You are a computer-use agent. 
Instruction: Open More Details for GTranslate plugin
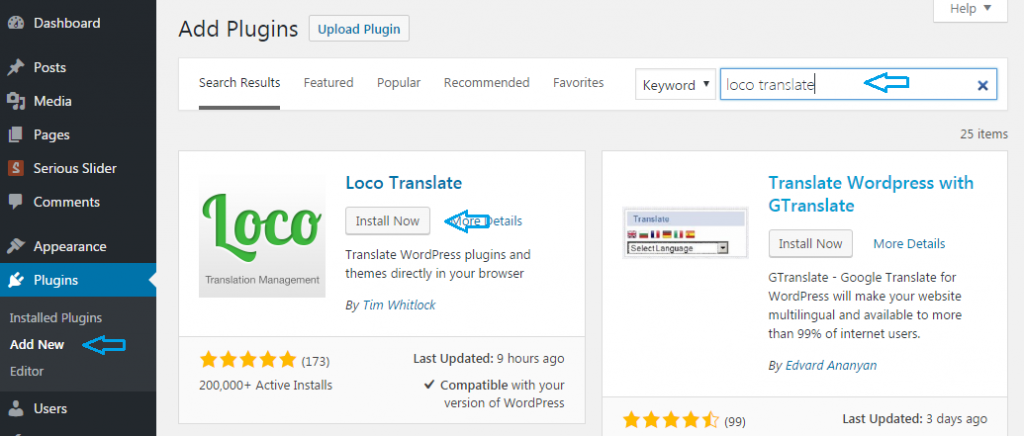(908, 243)
